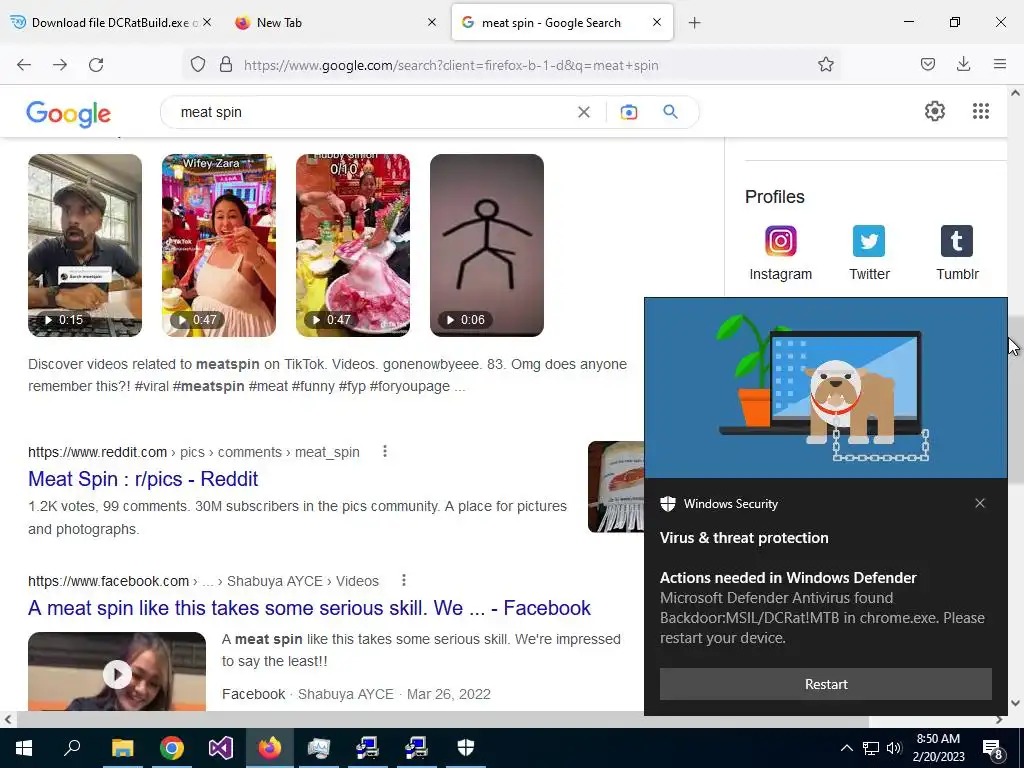Close the DCRatBuild.exe download tab

[207, 22]
